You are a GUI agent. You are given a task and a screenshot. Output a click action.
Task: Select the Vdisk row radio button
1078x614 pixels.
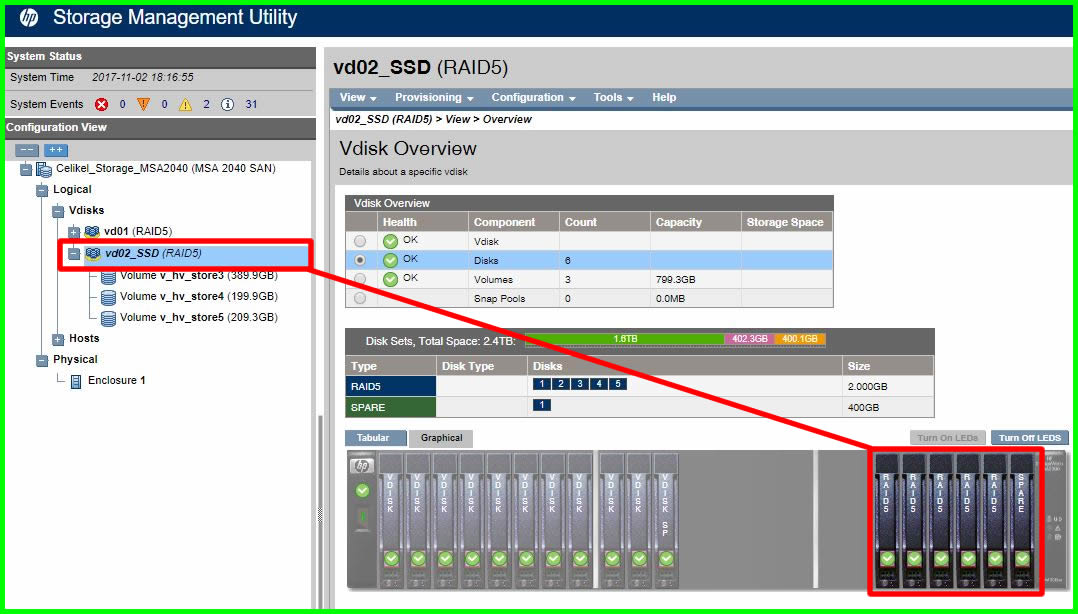(x=360, y=241)
